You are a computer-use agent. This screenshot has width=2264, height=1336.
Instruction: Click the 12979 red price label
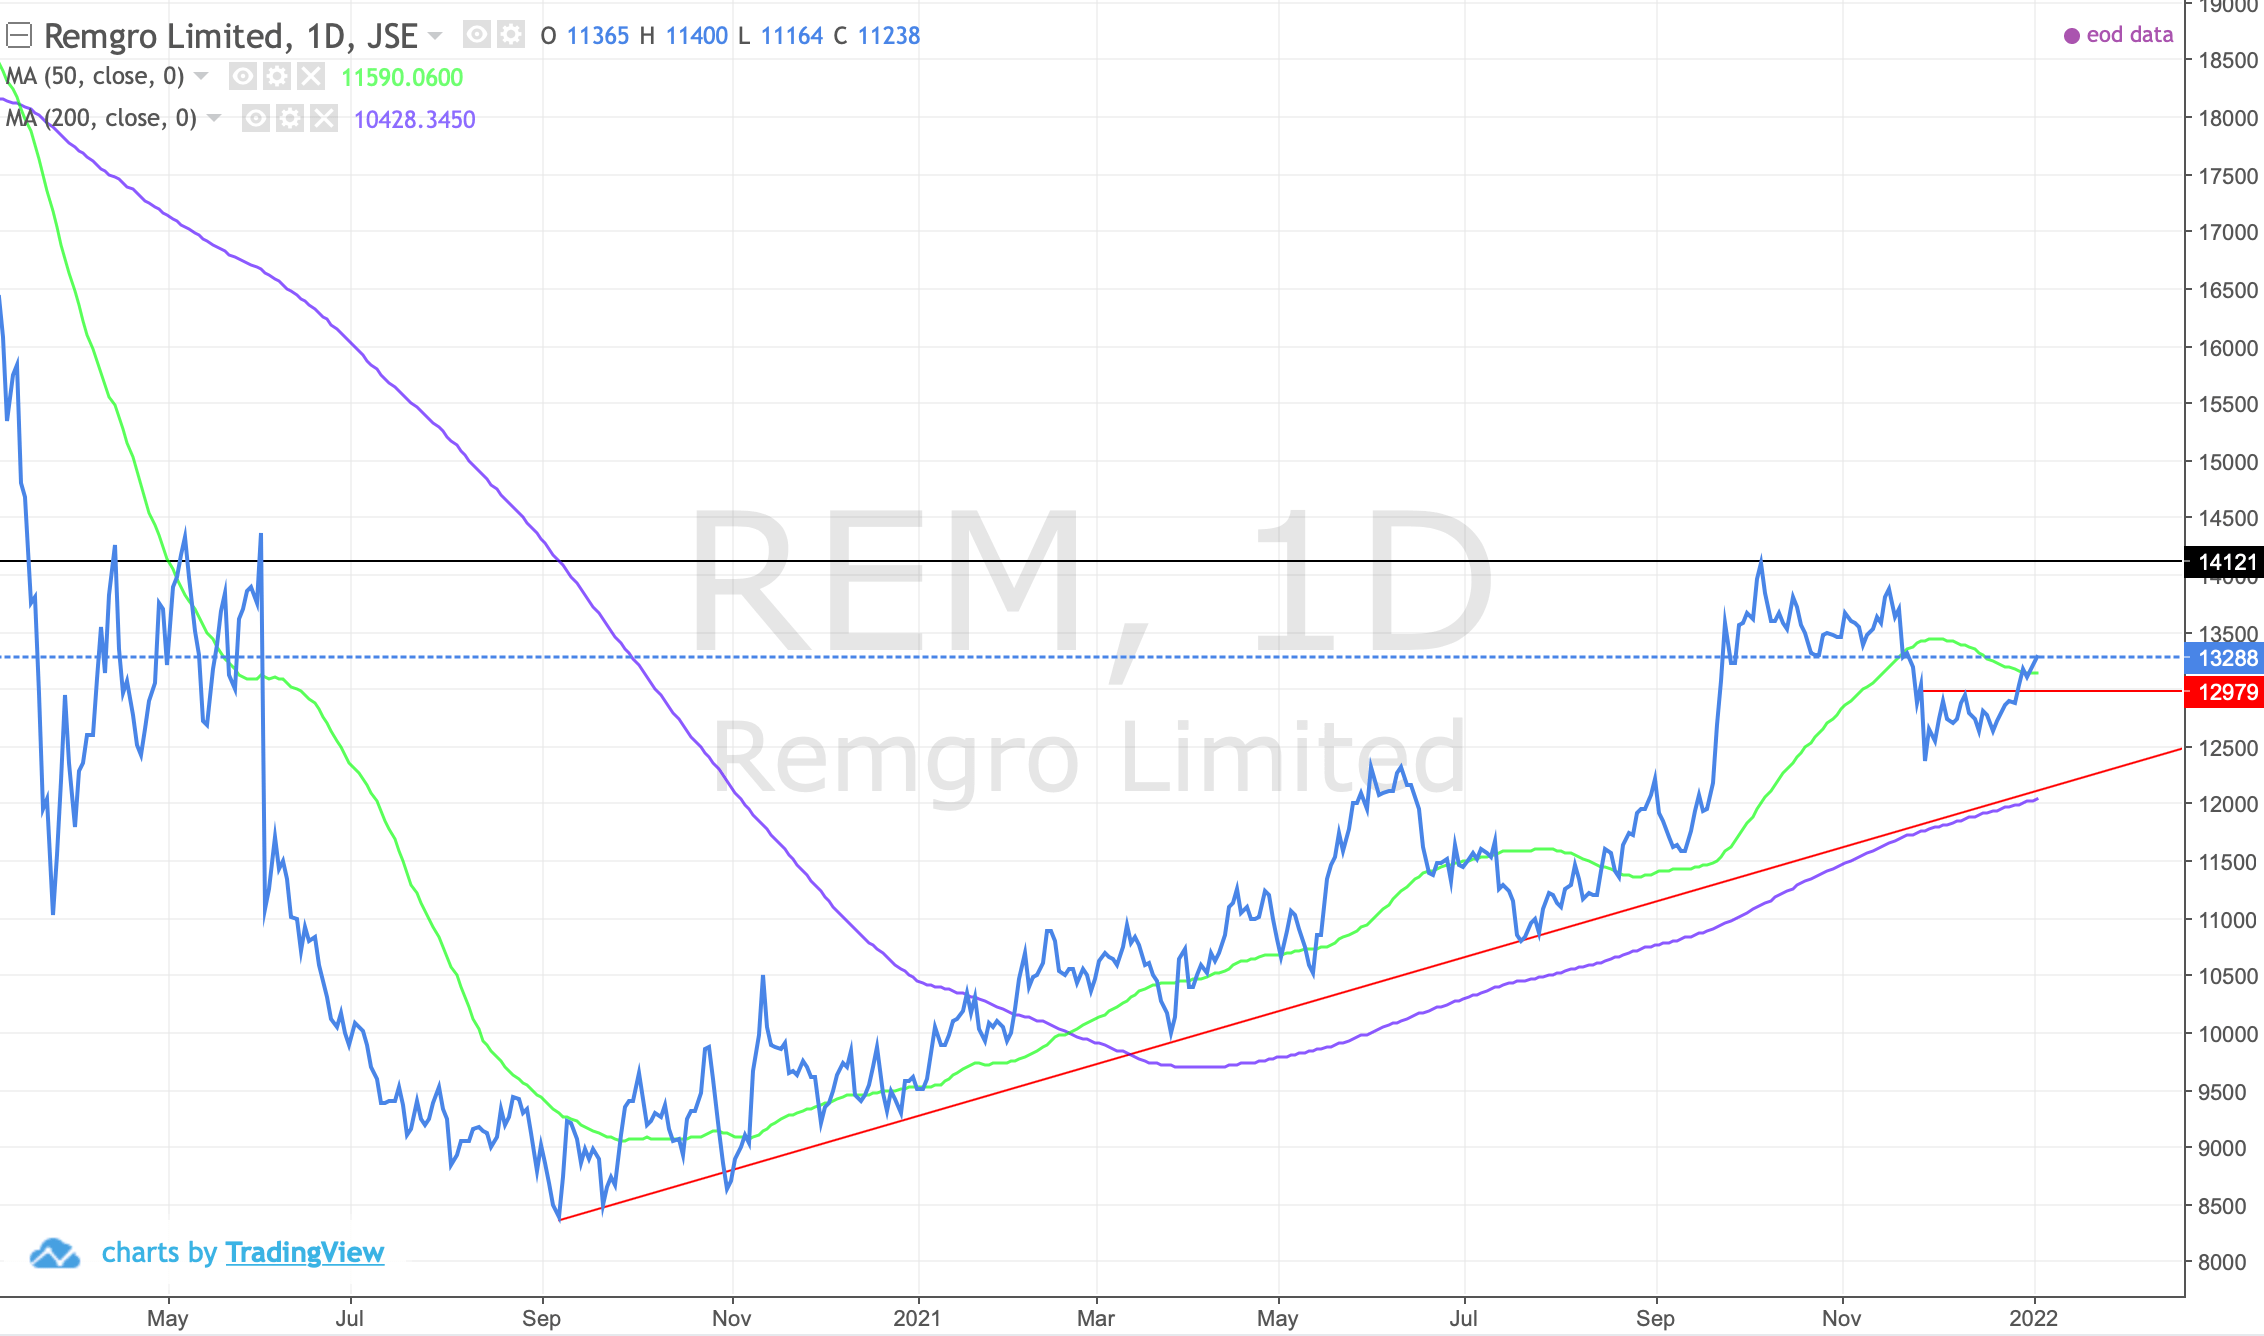coord(2225,692)
